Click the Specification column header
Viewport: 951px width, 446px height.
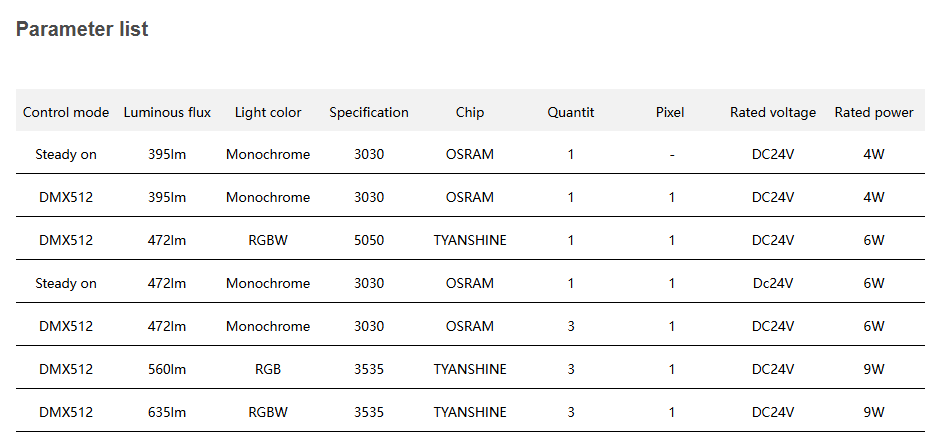click(369, 112)
